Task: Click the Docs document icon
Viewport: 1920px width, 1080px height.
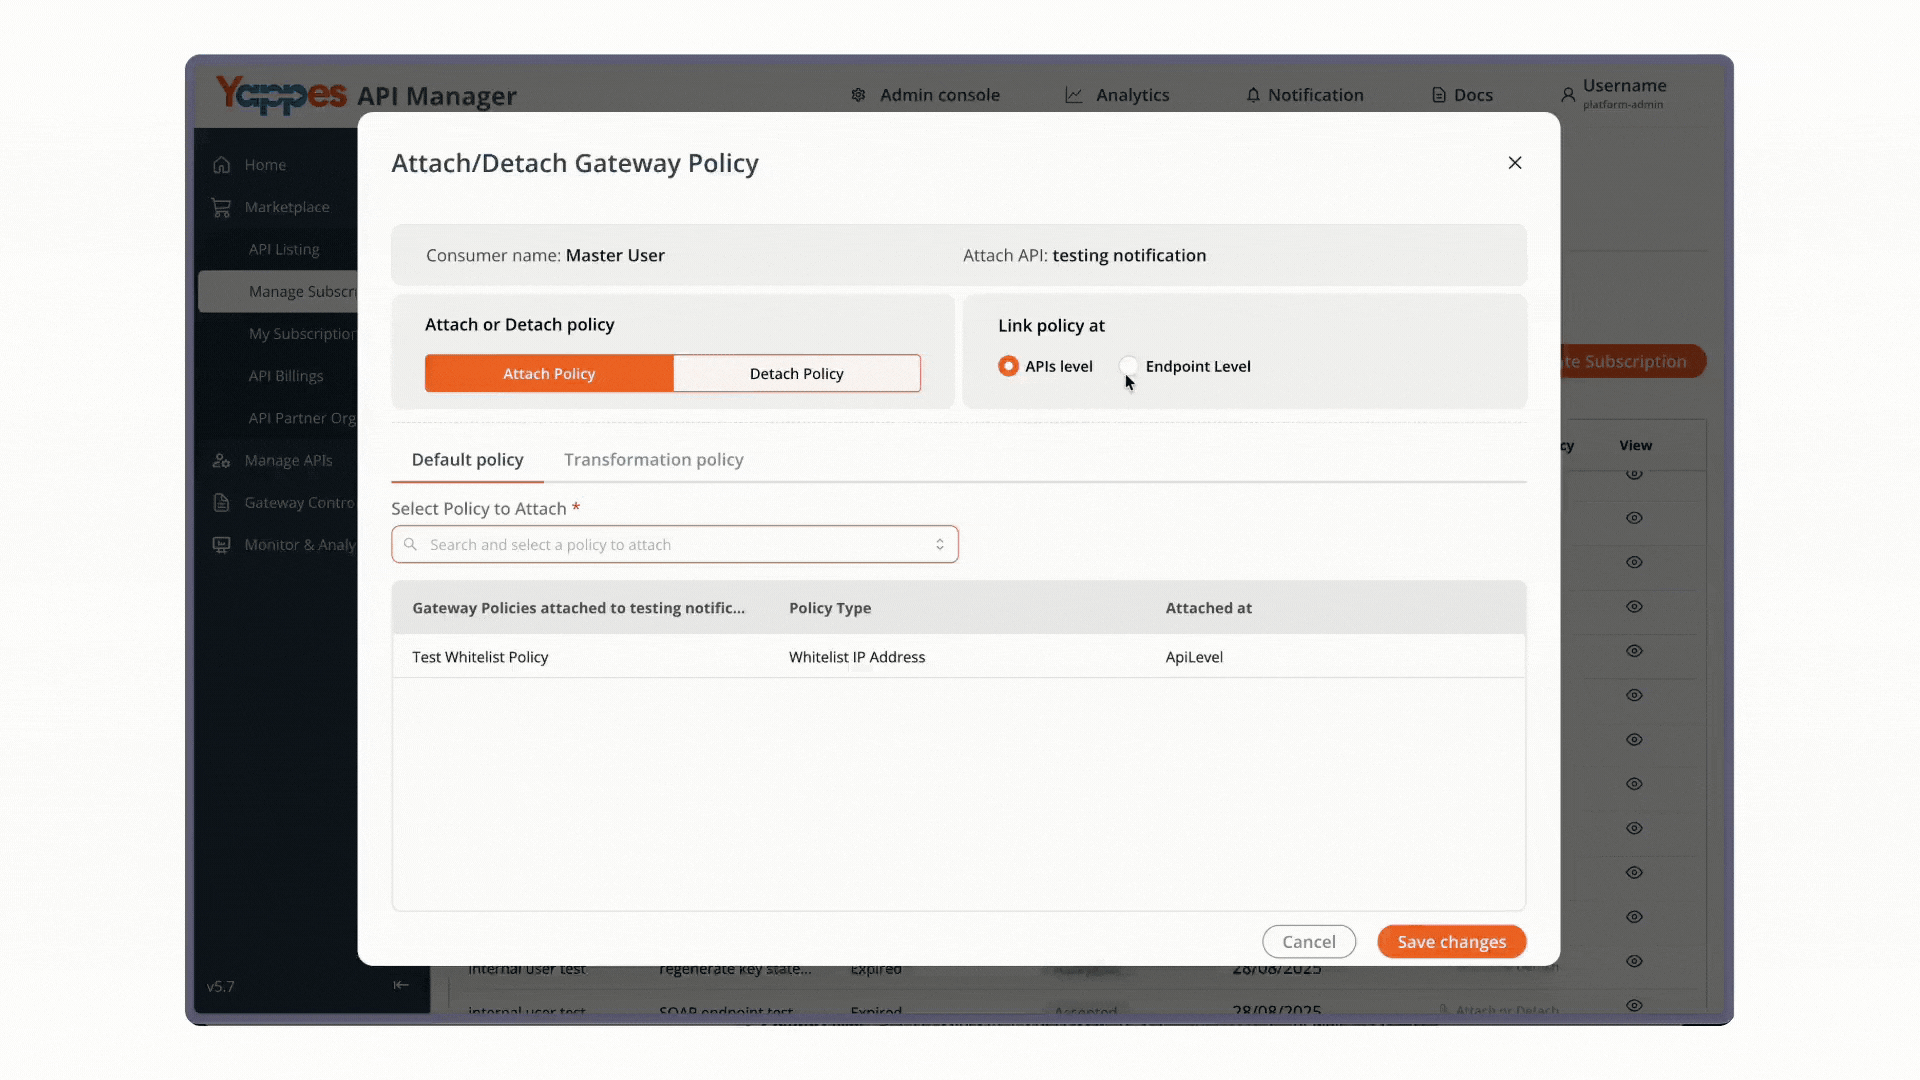Action: (1438, 95)
